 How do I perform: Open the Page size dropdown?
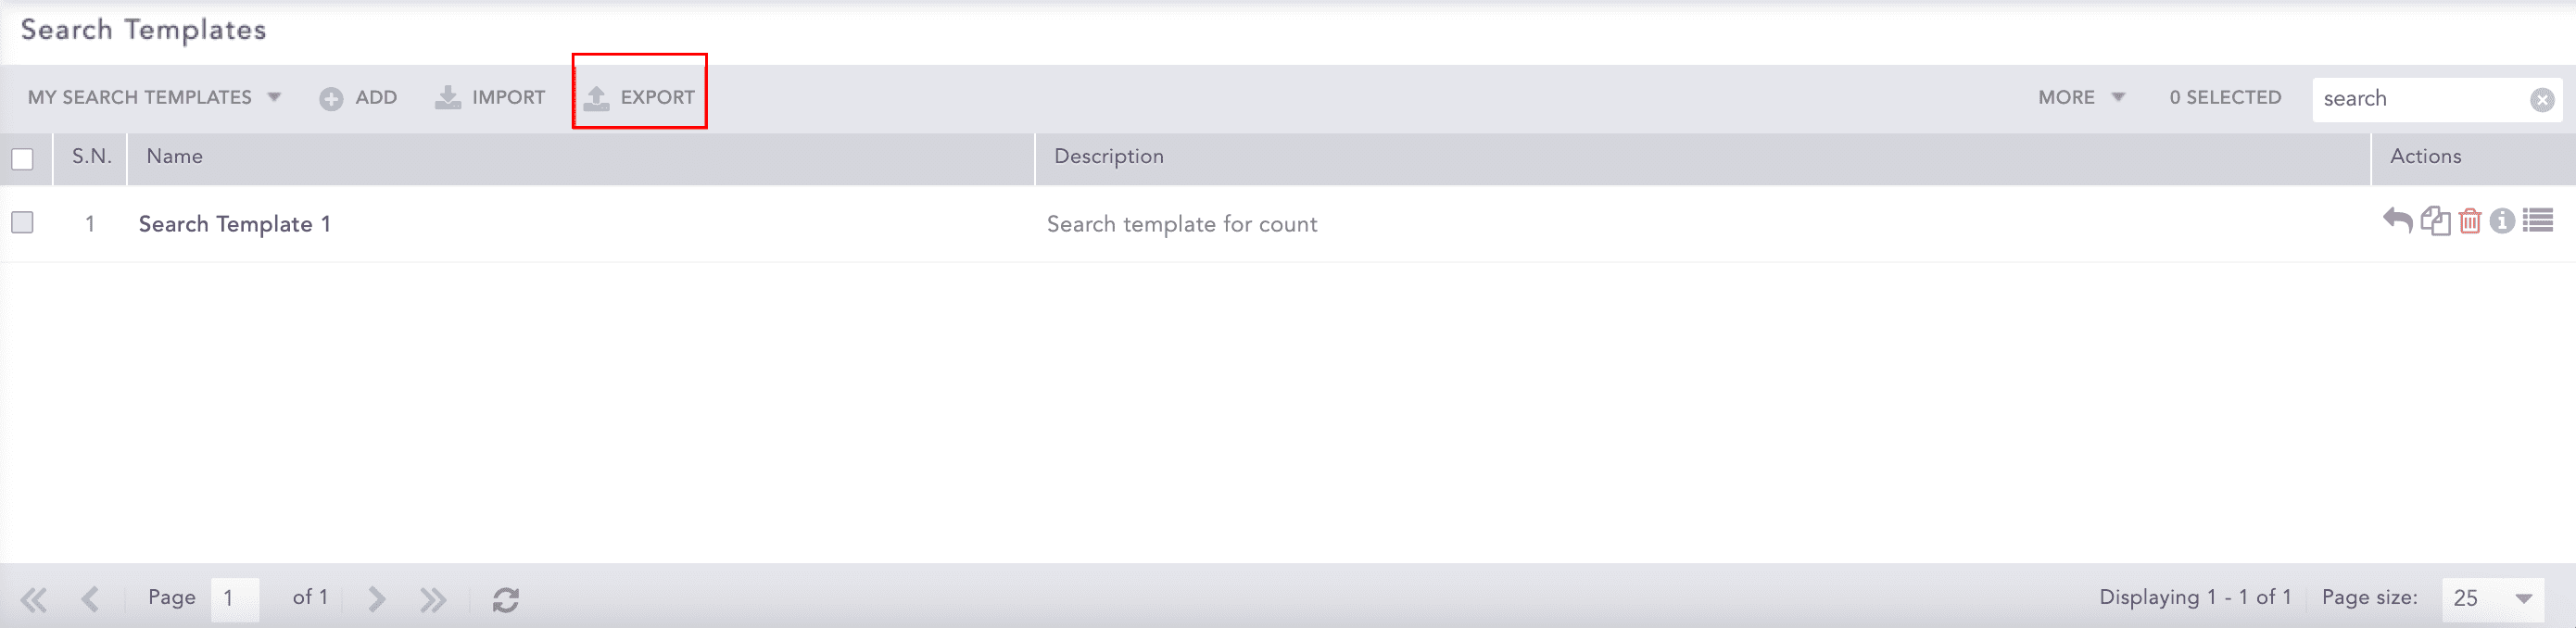2492,599
